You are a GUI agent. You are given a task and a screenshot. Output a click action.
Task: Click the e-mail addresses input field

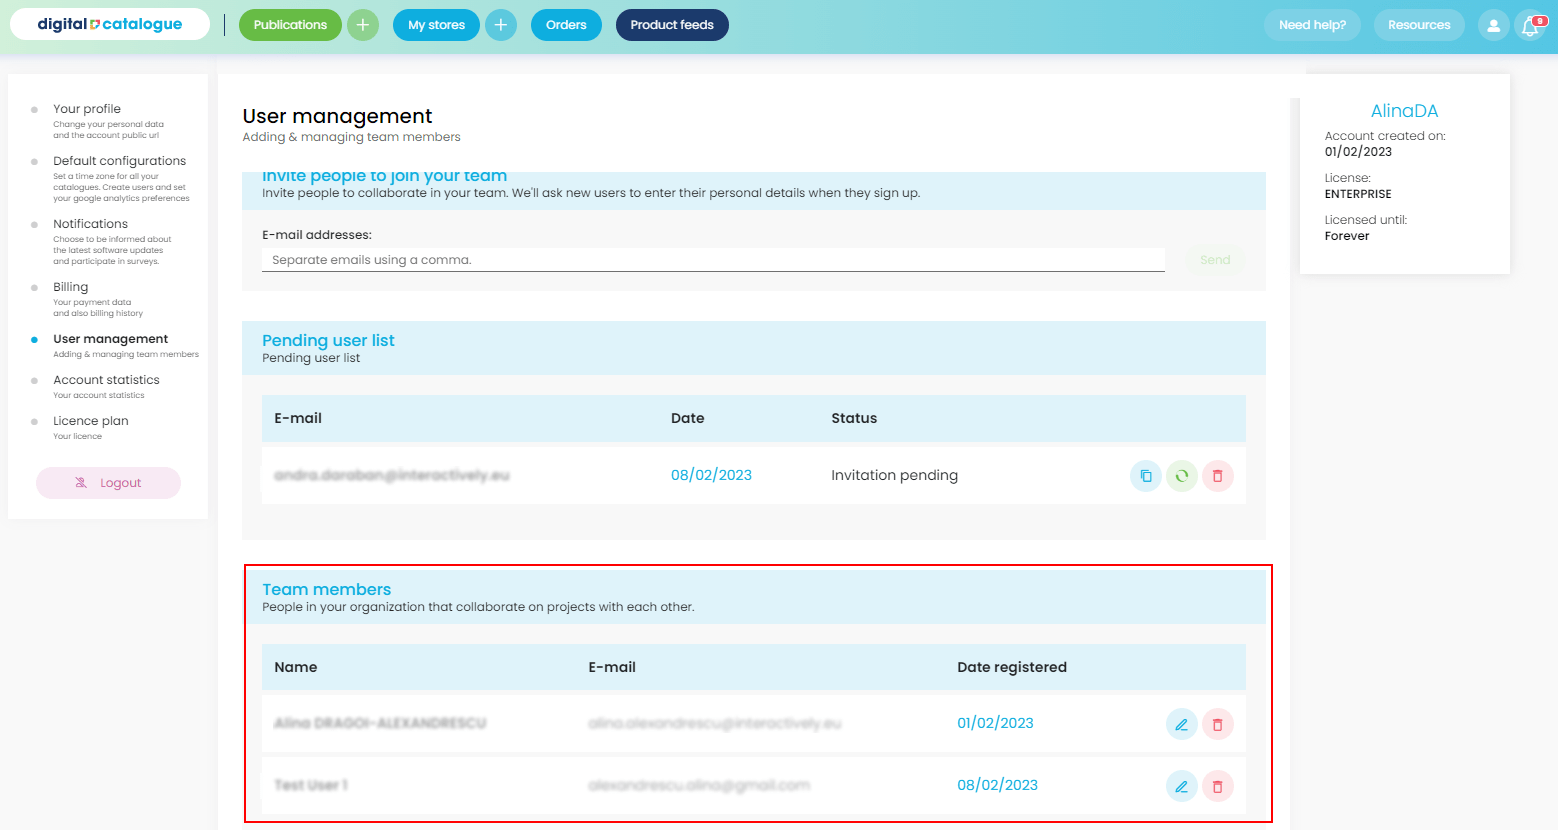click(x=713, y=259)
